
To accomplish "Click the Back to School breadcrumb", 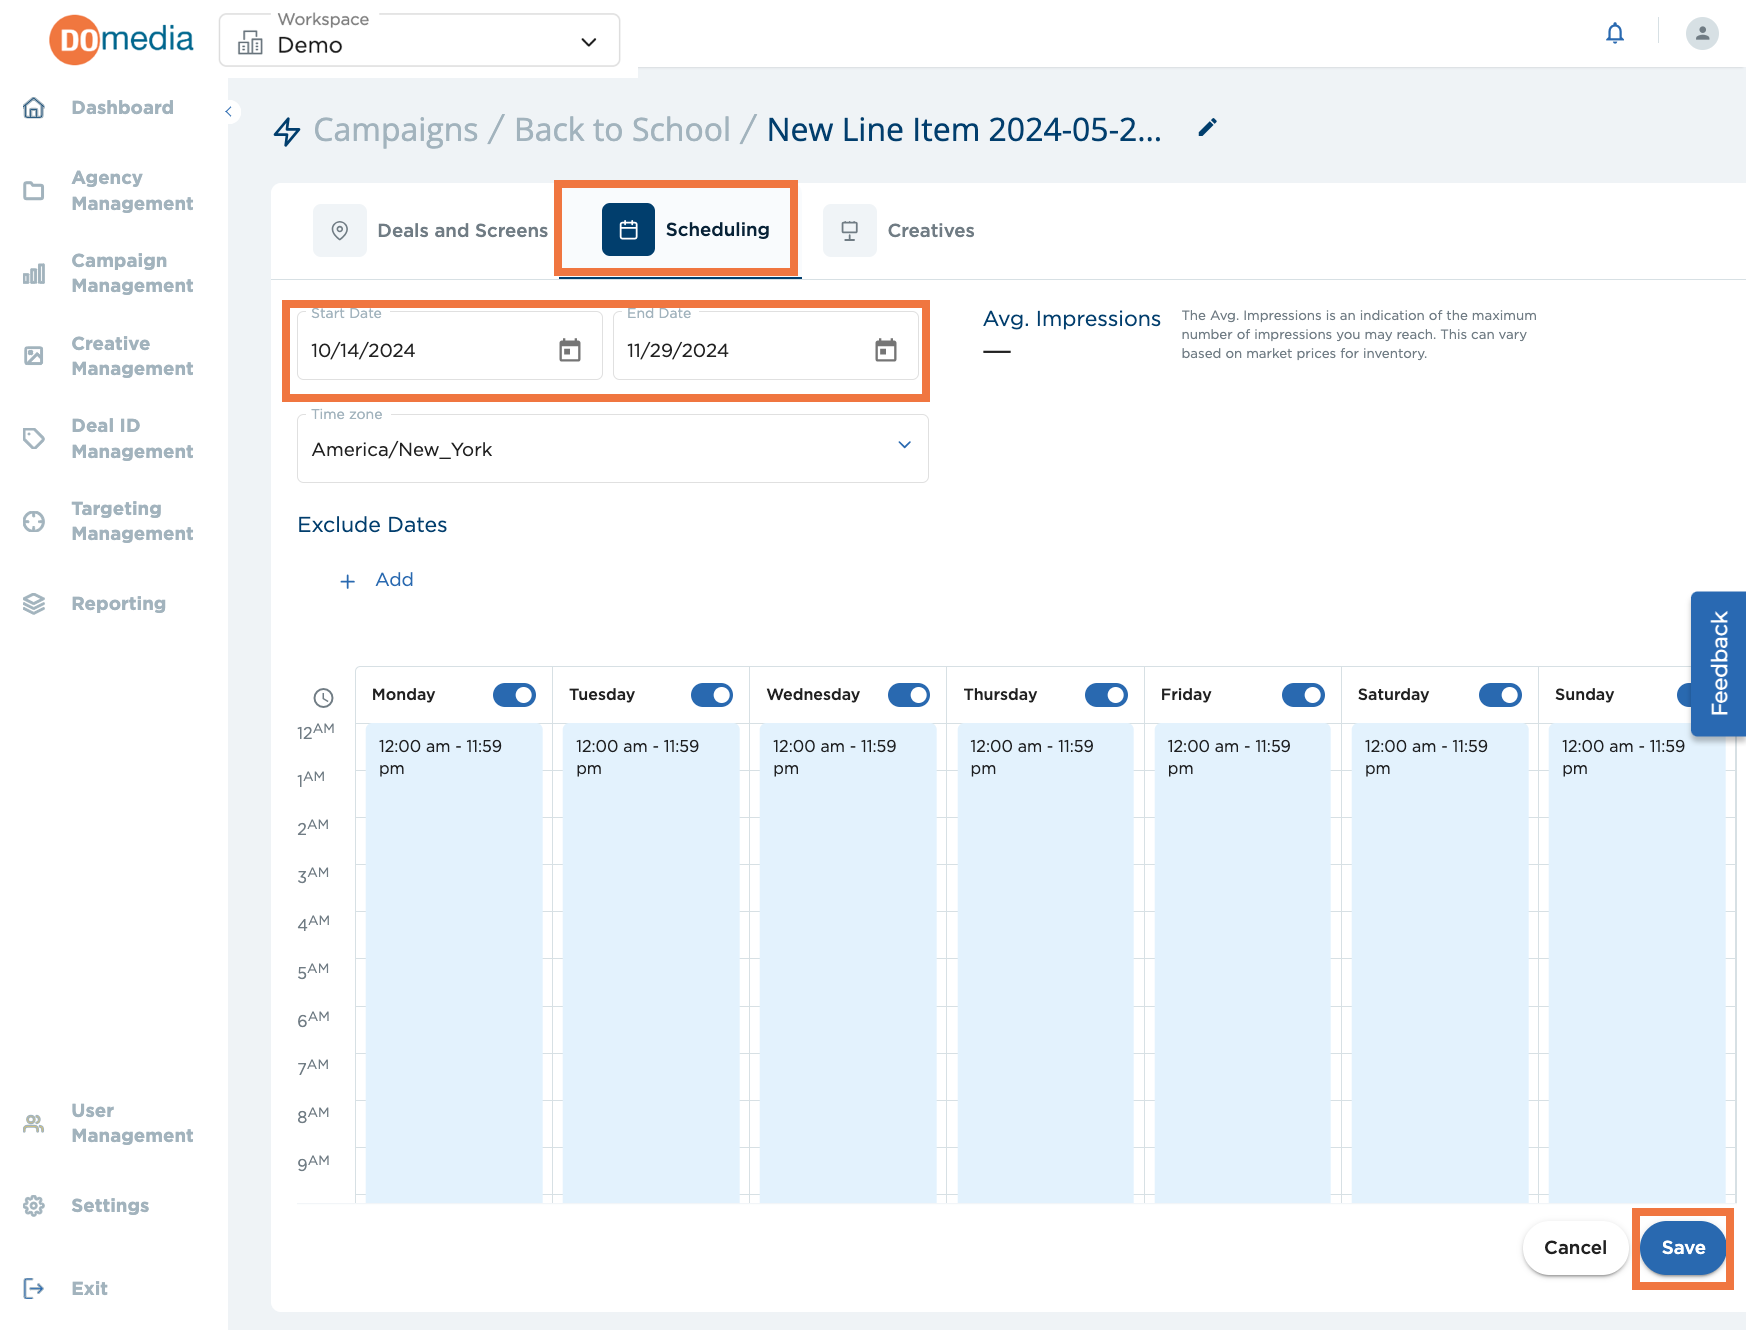I will (x=622, y=130).
